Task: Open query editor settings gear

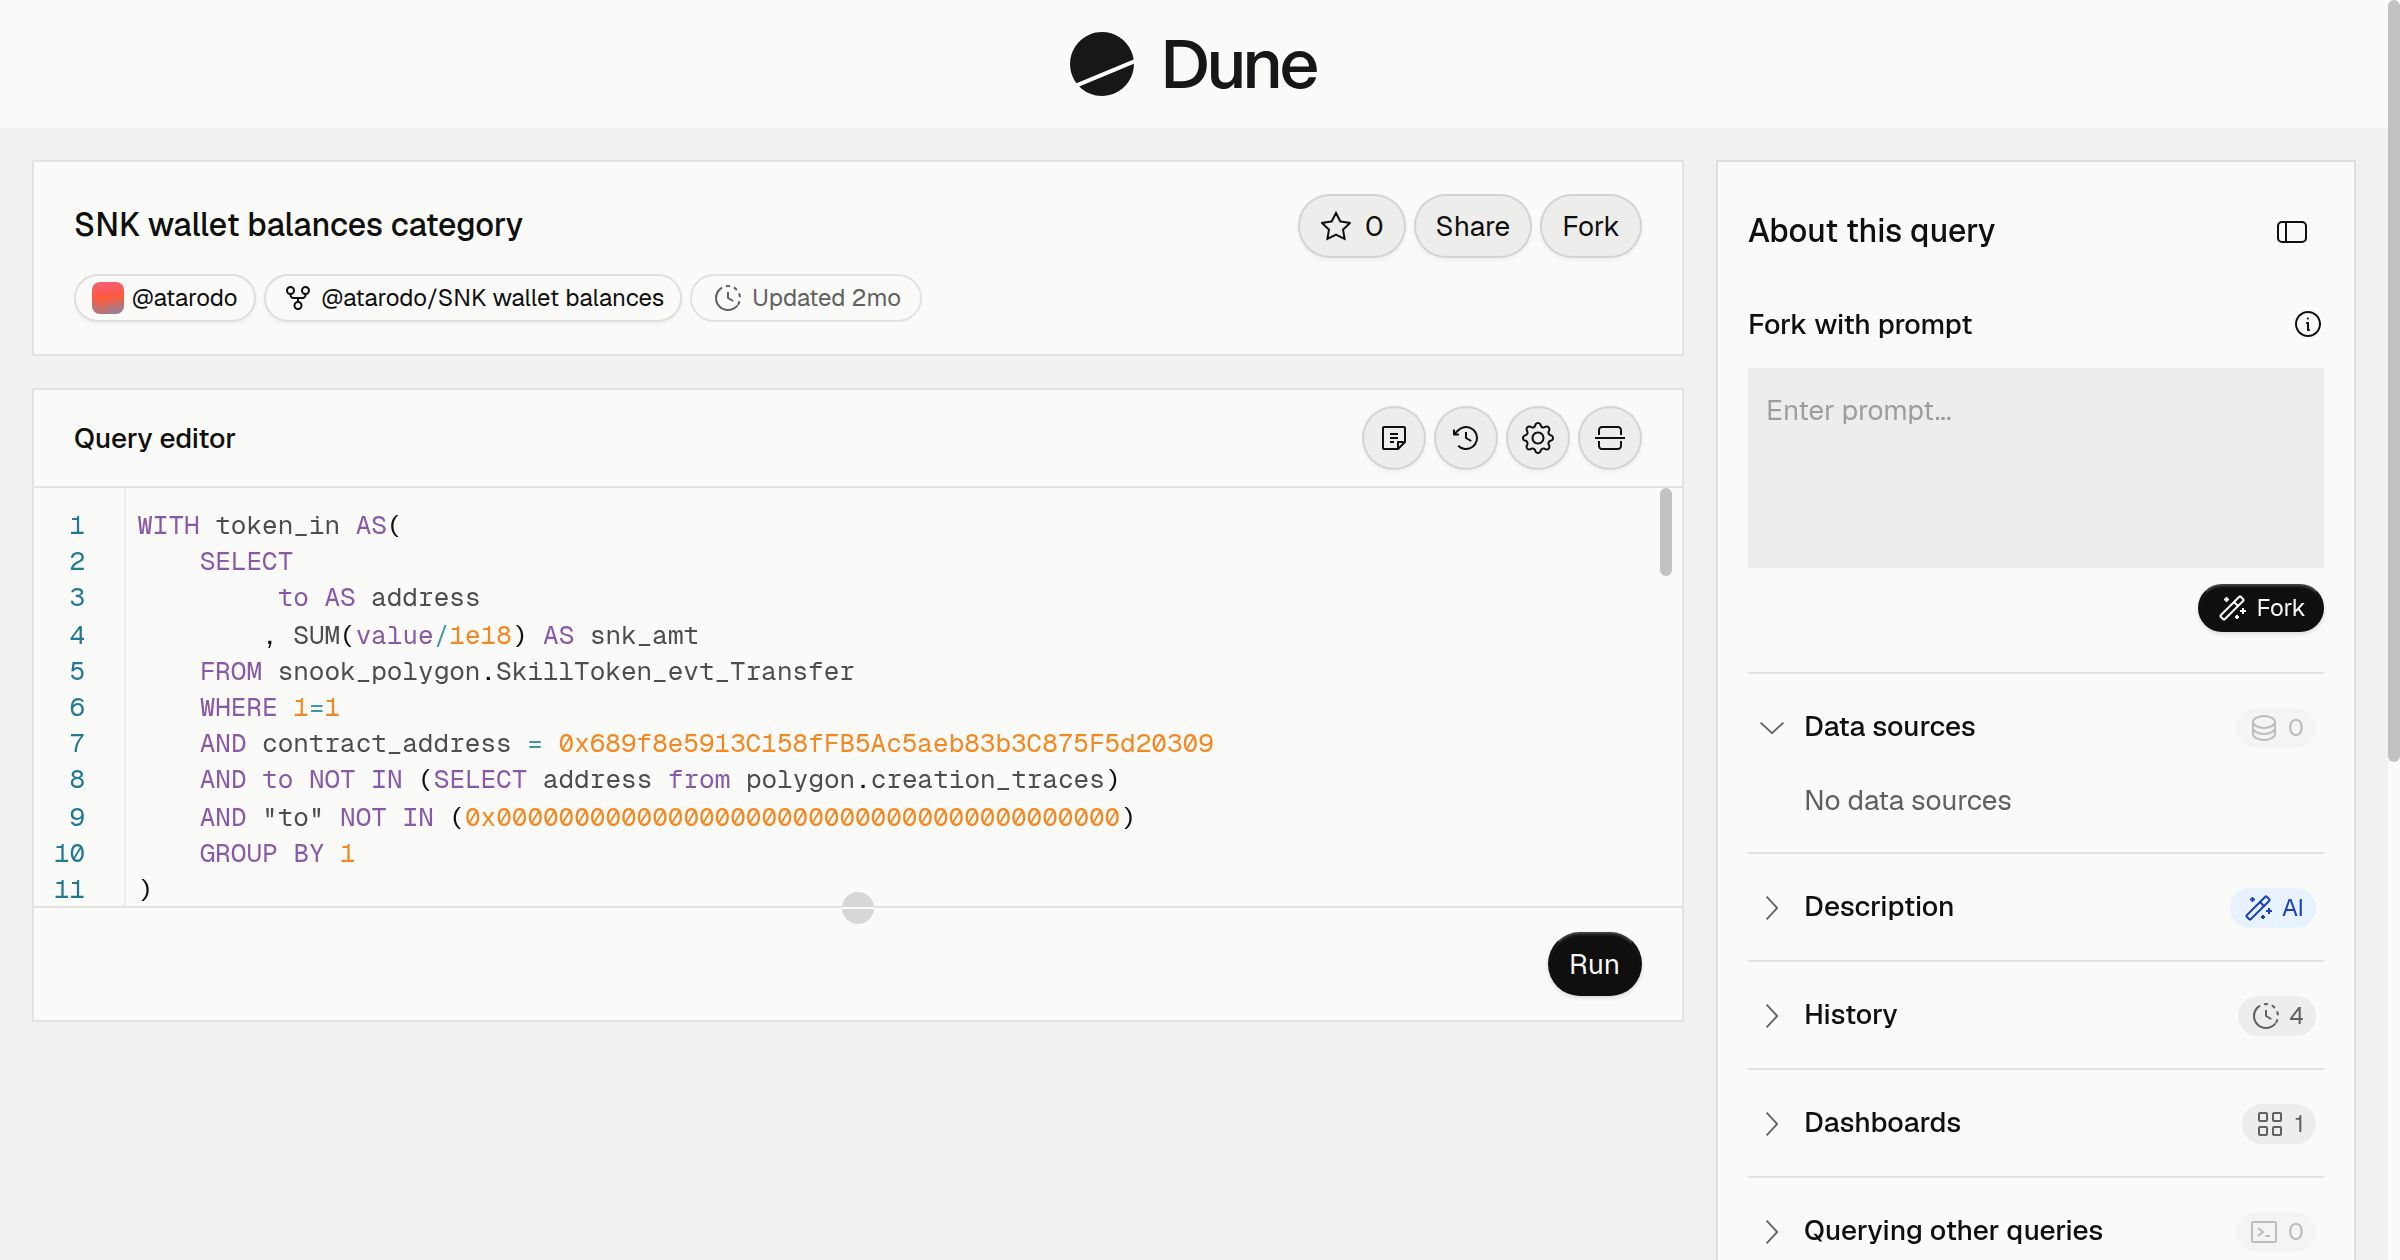Action: tap(1538, 438)
